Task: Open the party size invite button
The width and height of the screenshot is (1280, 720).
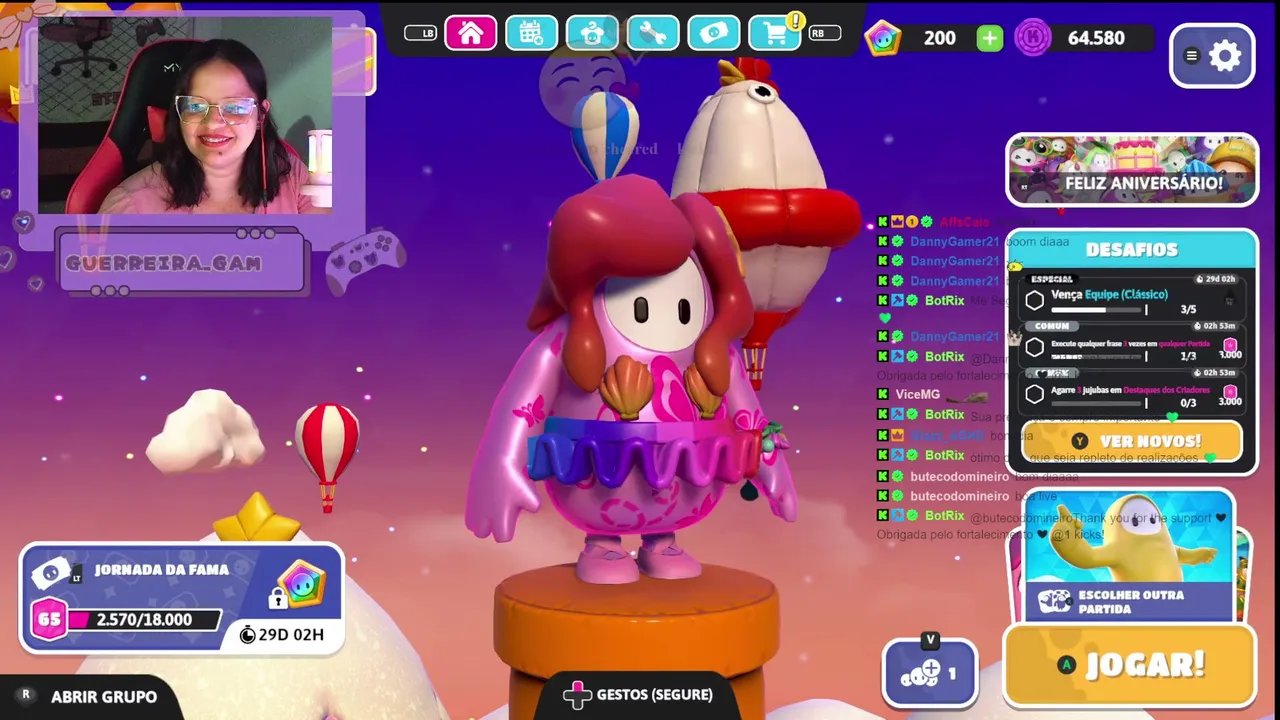Action: click(930, 674)
